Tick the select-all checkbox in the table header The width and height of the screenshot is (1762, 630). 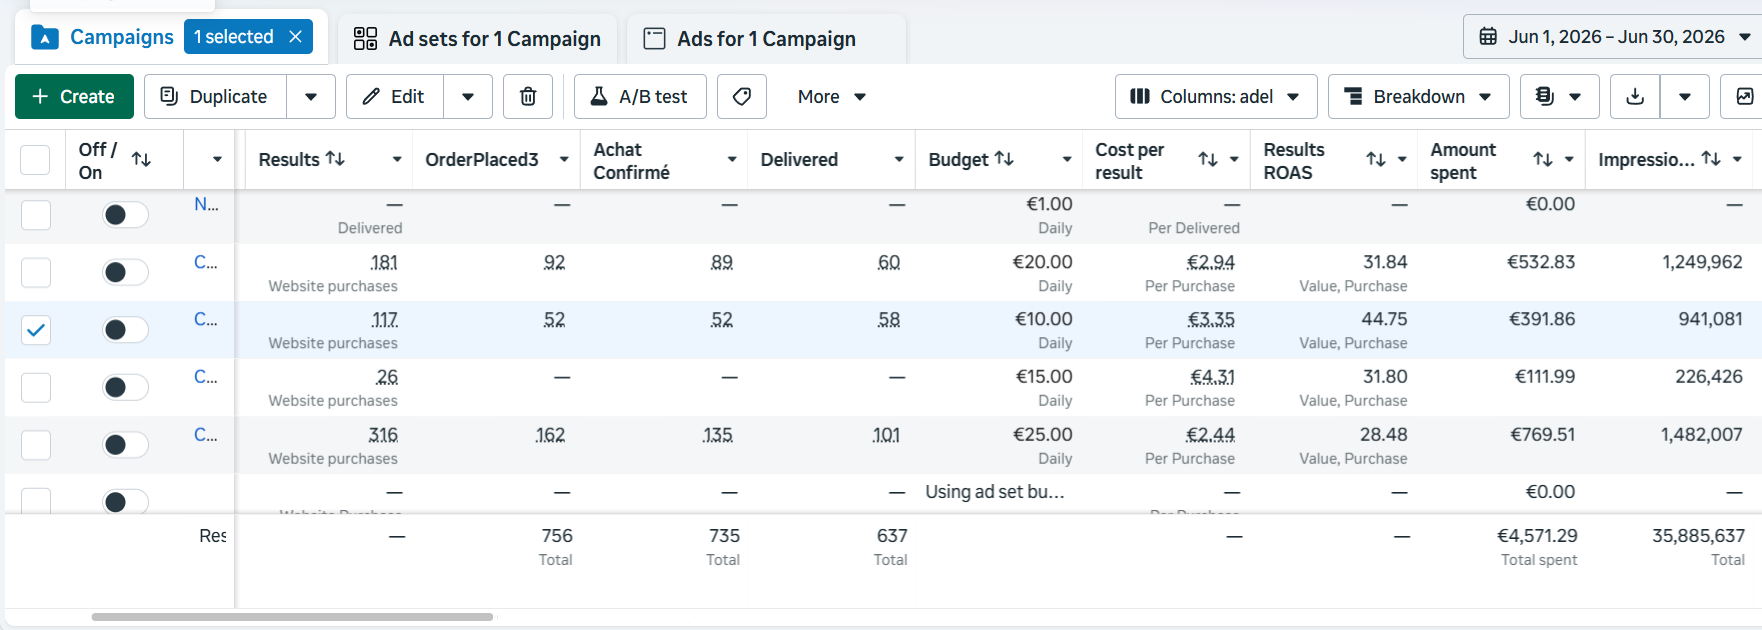(x=35, y=160)
